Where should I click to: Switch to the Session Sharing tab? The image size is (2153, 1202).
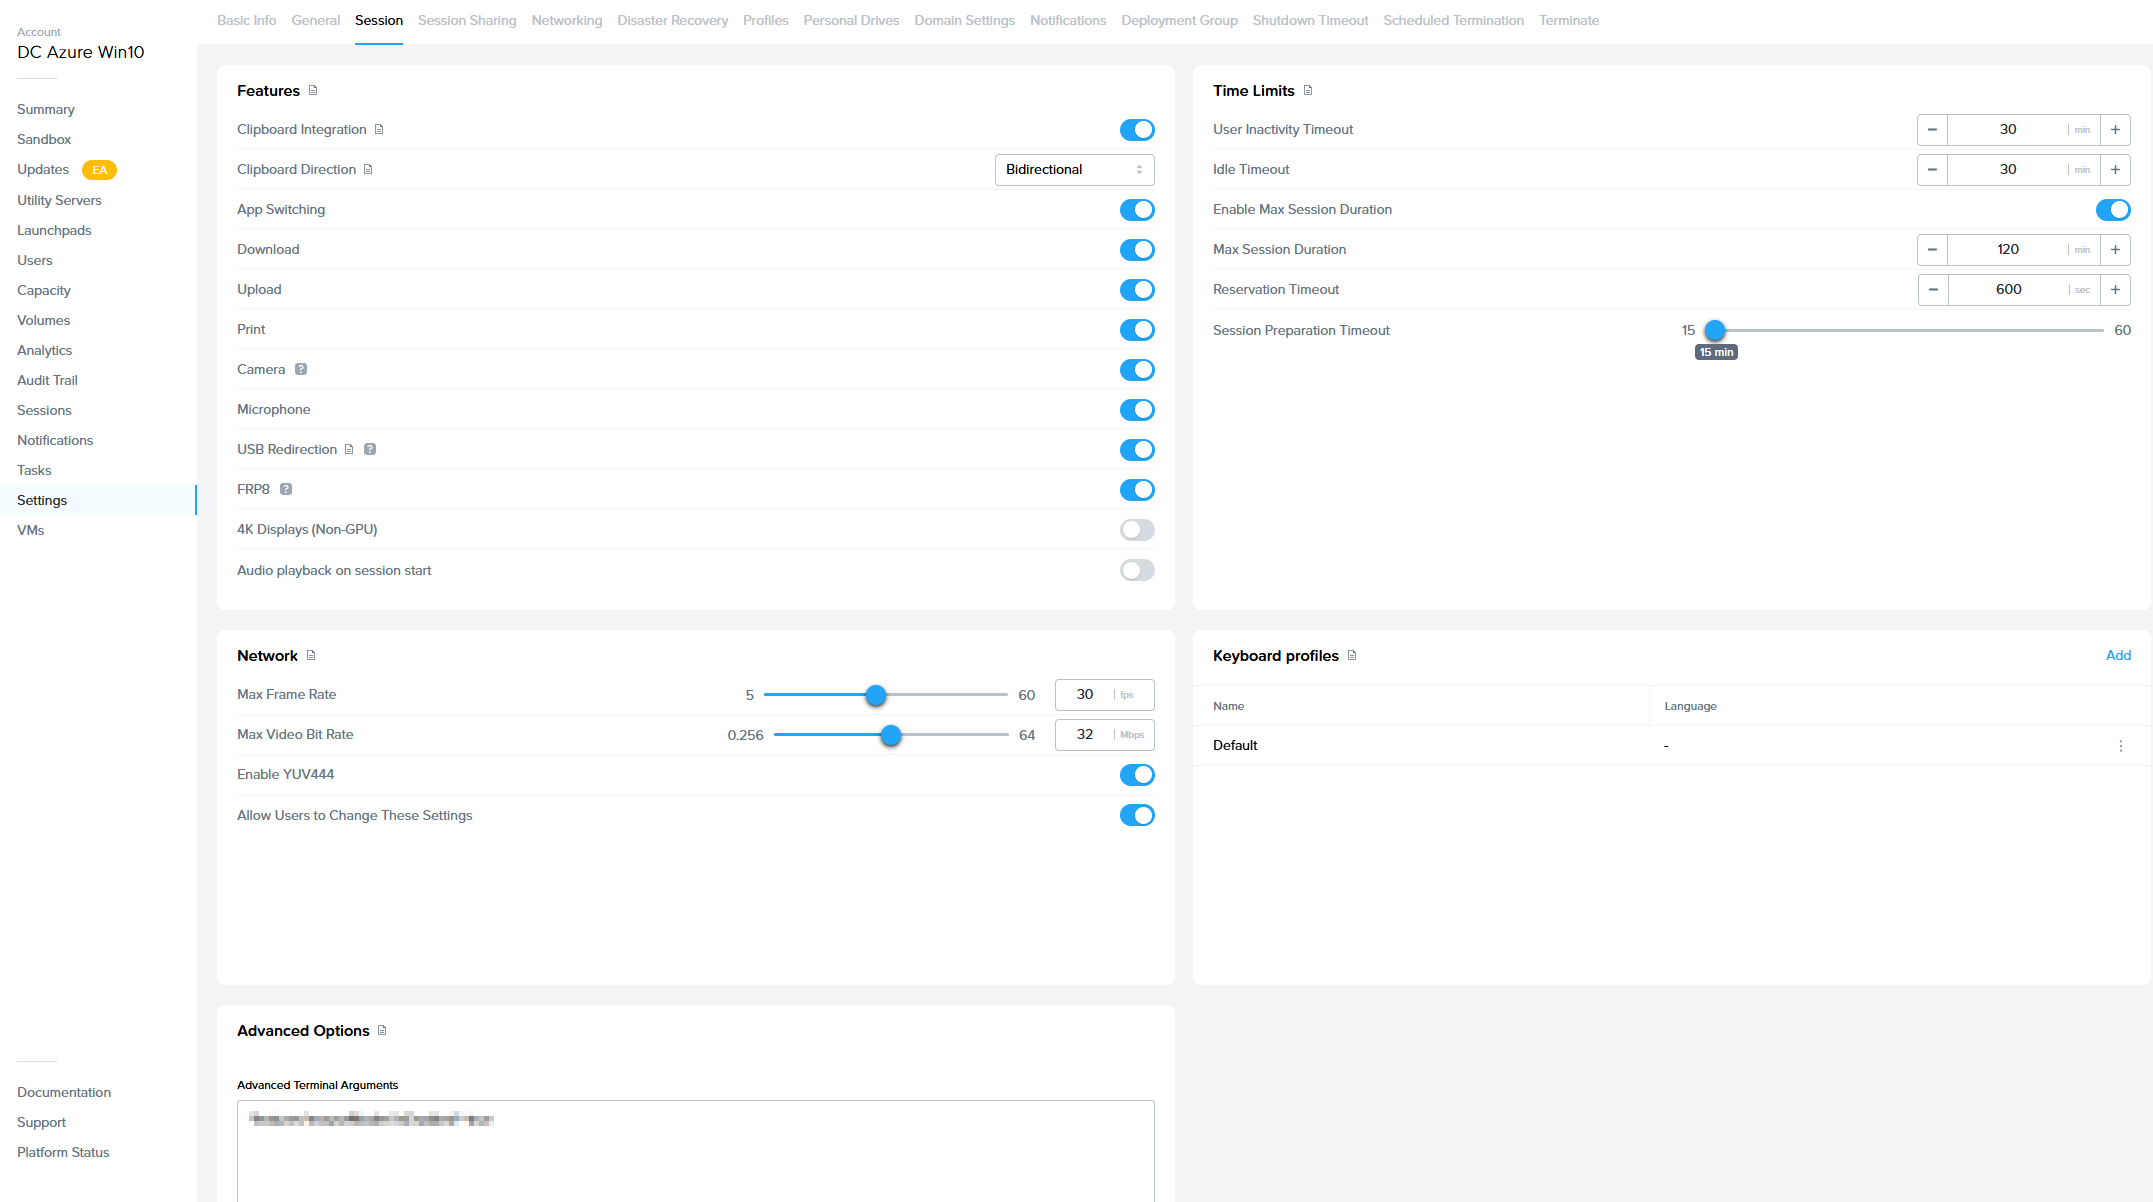click(467, 21)
